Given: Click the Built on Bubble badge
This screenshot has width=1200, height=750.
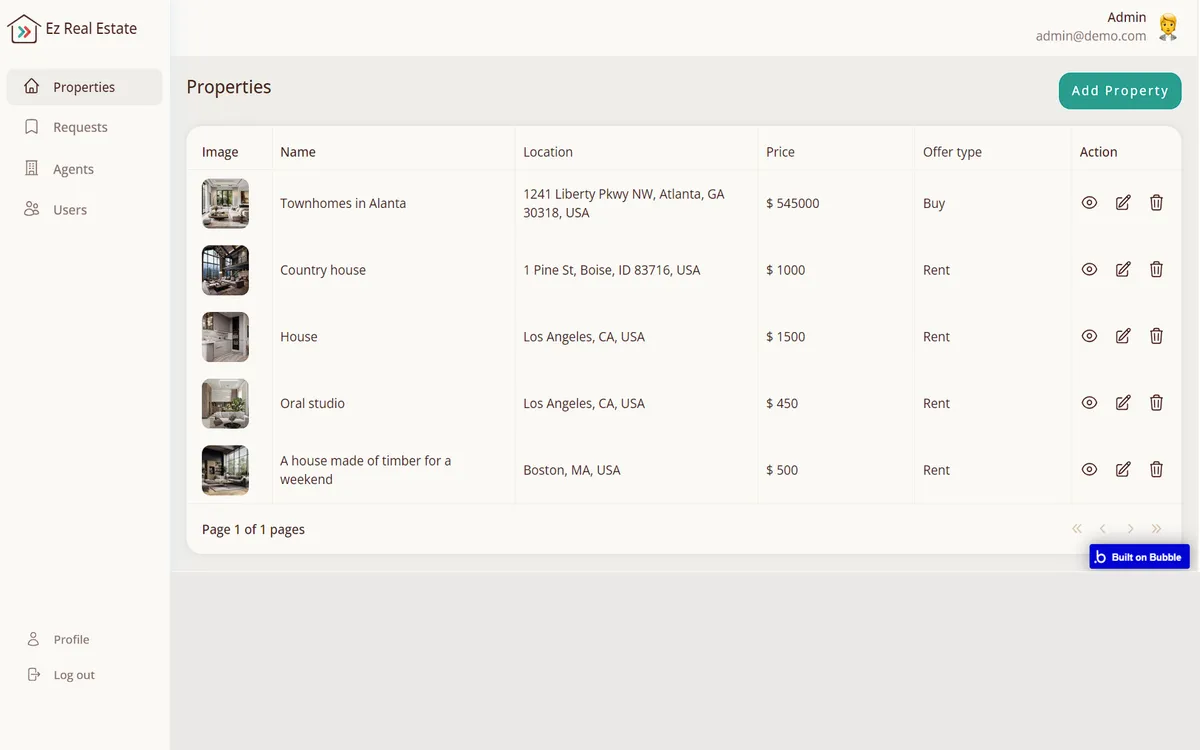Looking at the screenshot, I should 1139,557.
